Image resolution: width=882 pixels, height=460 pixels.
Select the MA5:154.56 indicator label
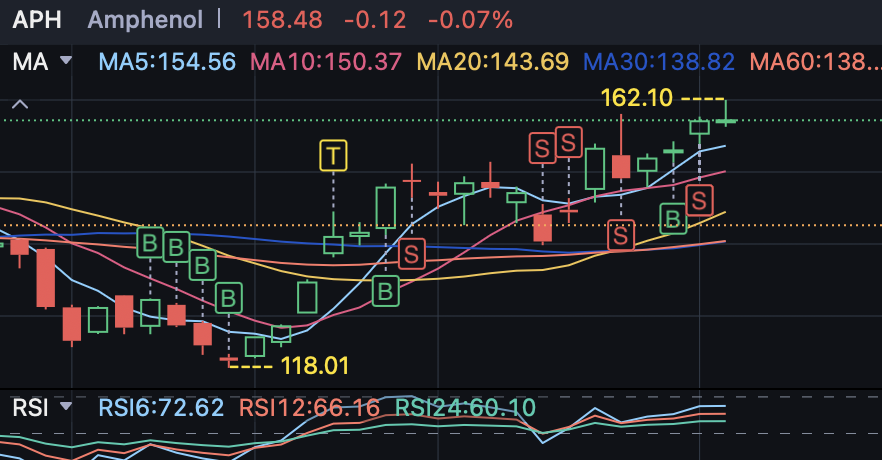pos(167,61)
